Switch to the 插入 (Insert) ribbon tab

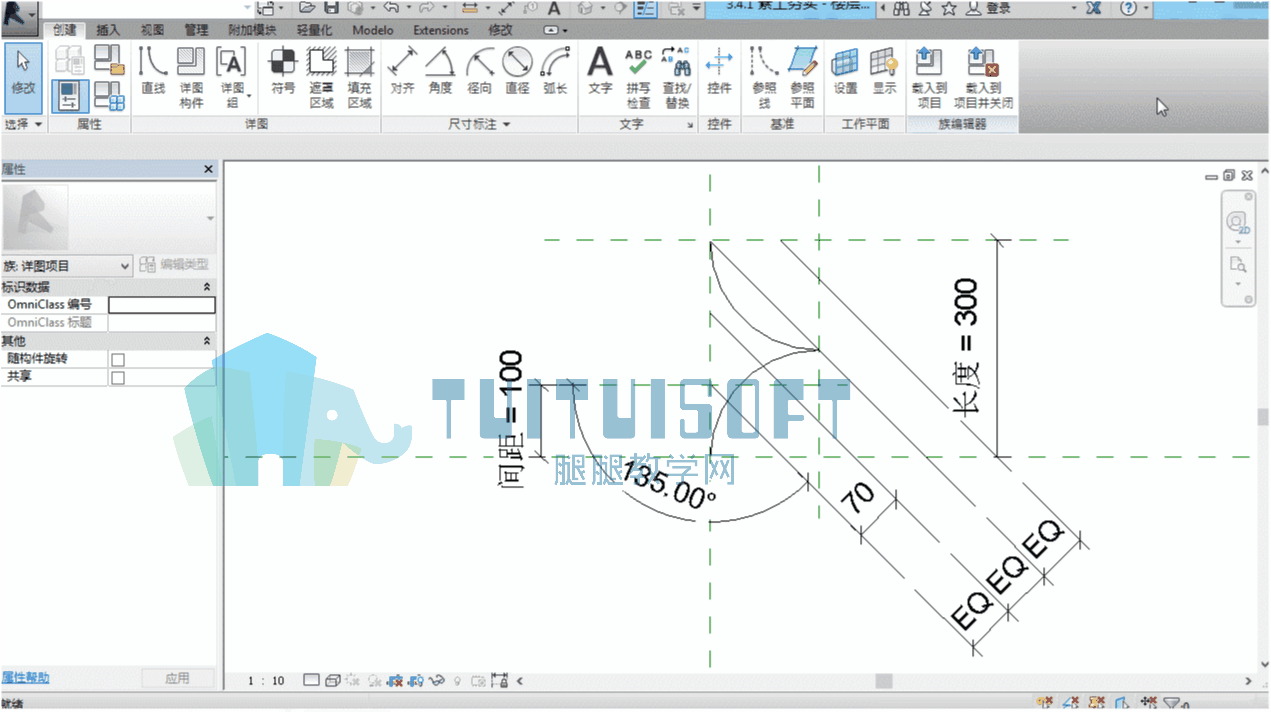pyautogui.click(x=108, y=30)
